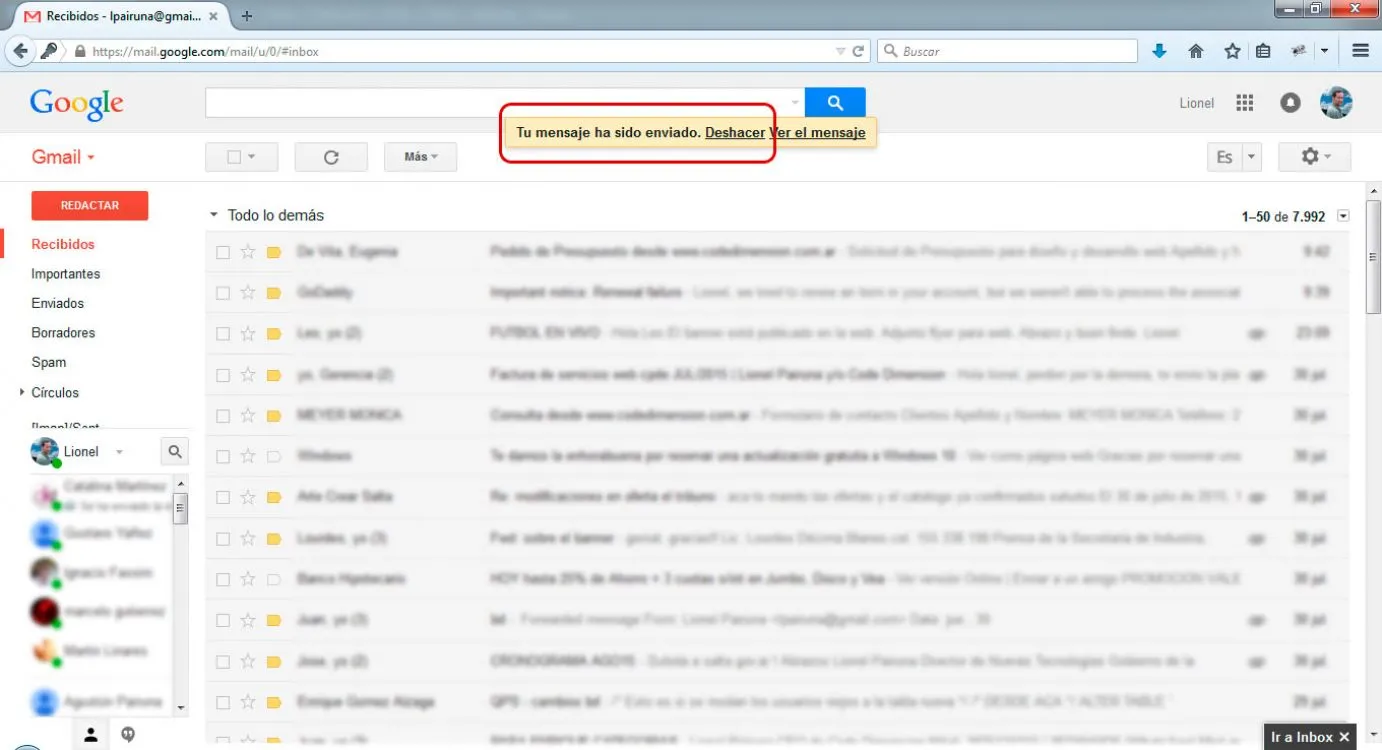Open the account profile picture menu
1382x750 pixels.
[1336, 102]
